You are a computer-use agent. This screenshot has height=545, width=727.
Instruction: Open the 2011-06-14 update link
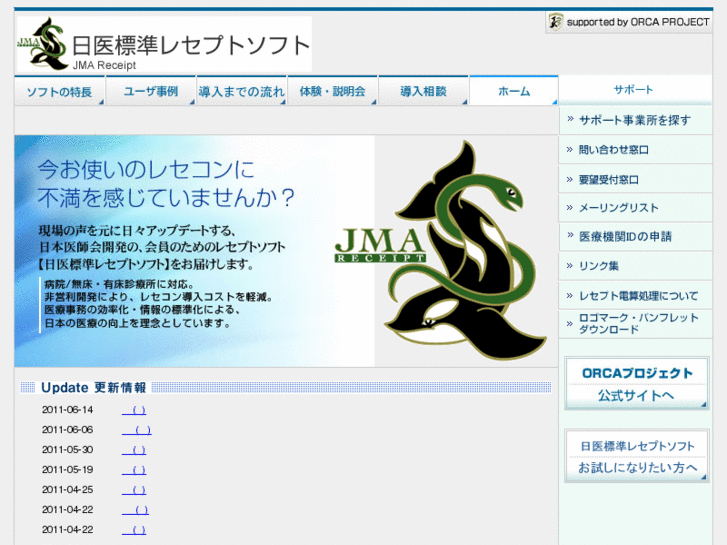134,410
